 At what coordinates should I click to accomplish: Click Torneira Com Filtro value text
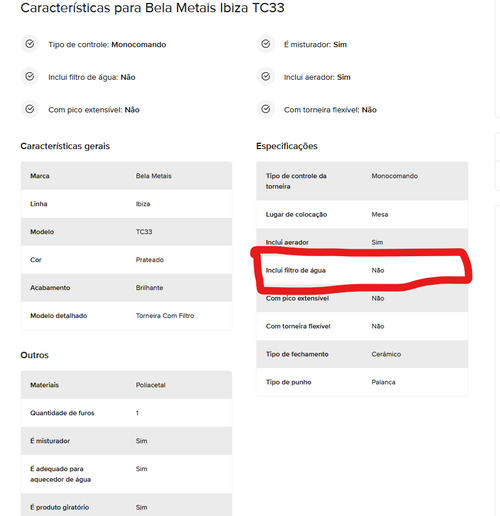[165, 316]
